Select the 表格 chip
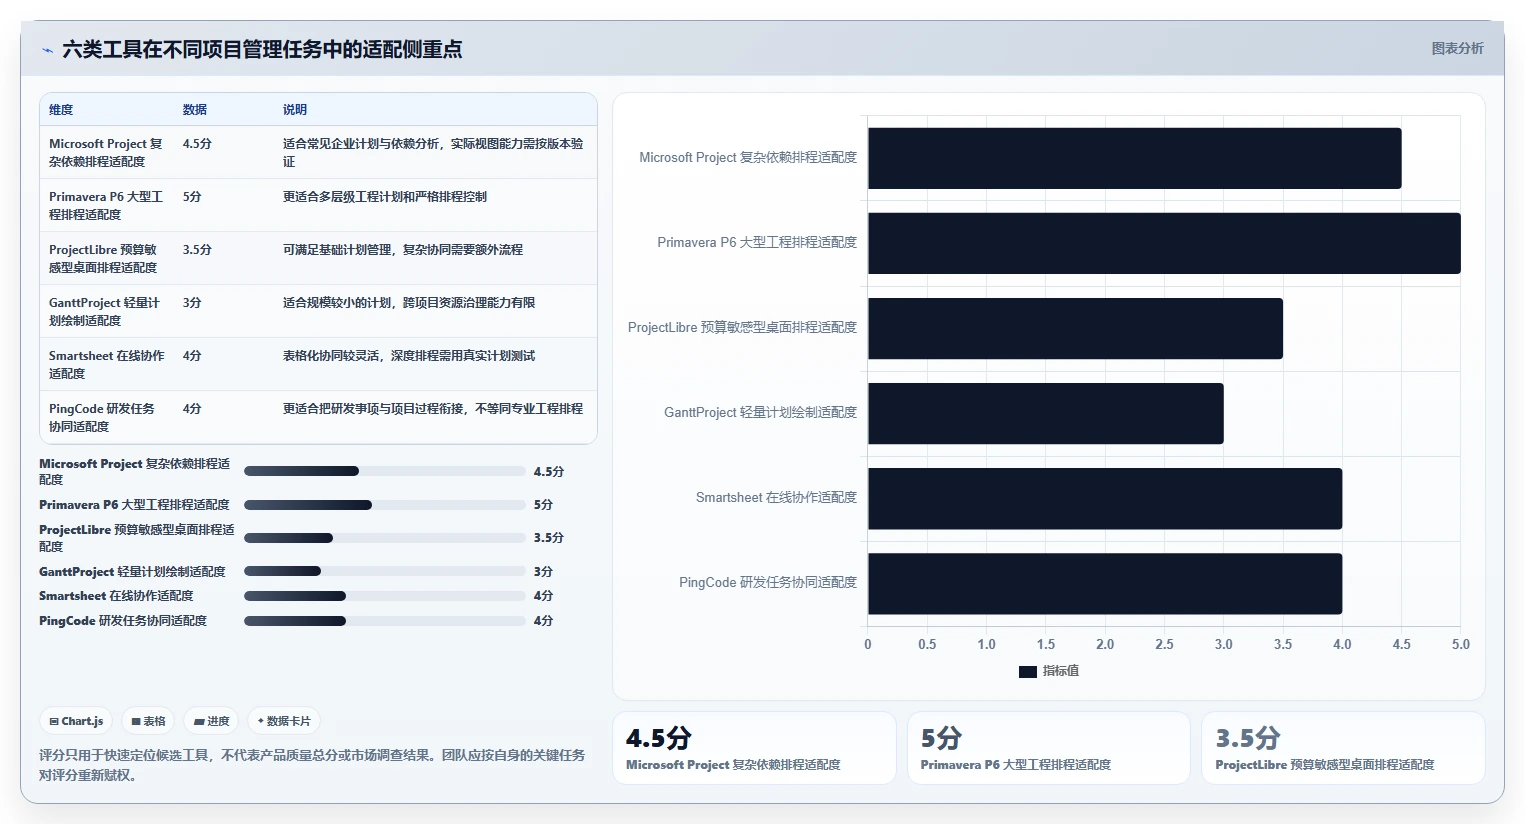This screenshot has width=1525, height=824. [149, 721]
